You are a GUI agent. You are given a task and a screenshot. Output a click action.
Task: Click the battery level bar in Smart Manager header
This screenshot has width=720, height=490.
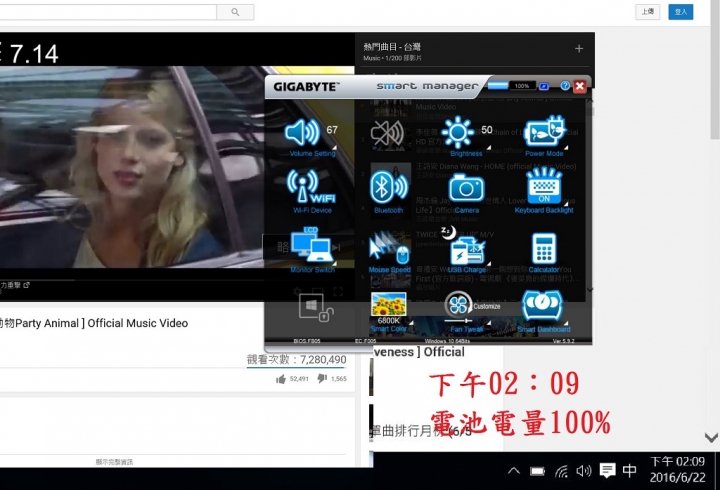pos(498,86)
